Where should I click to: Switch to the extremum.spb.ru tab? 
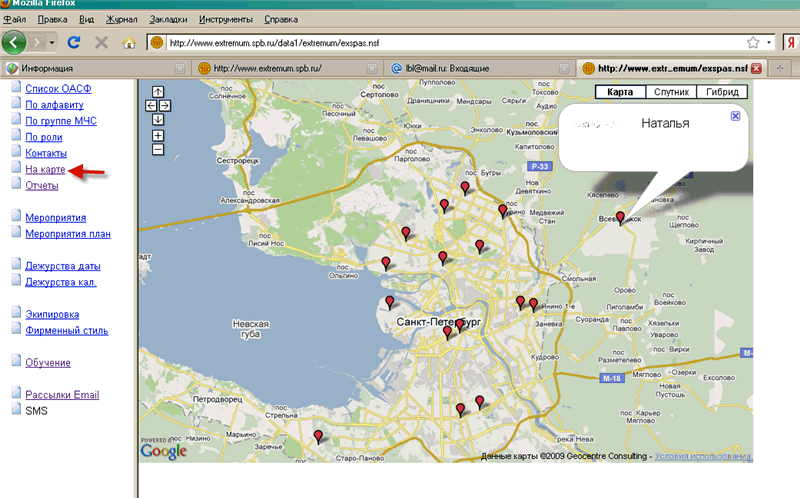pyautogui.click(x=288, y=68)
